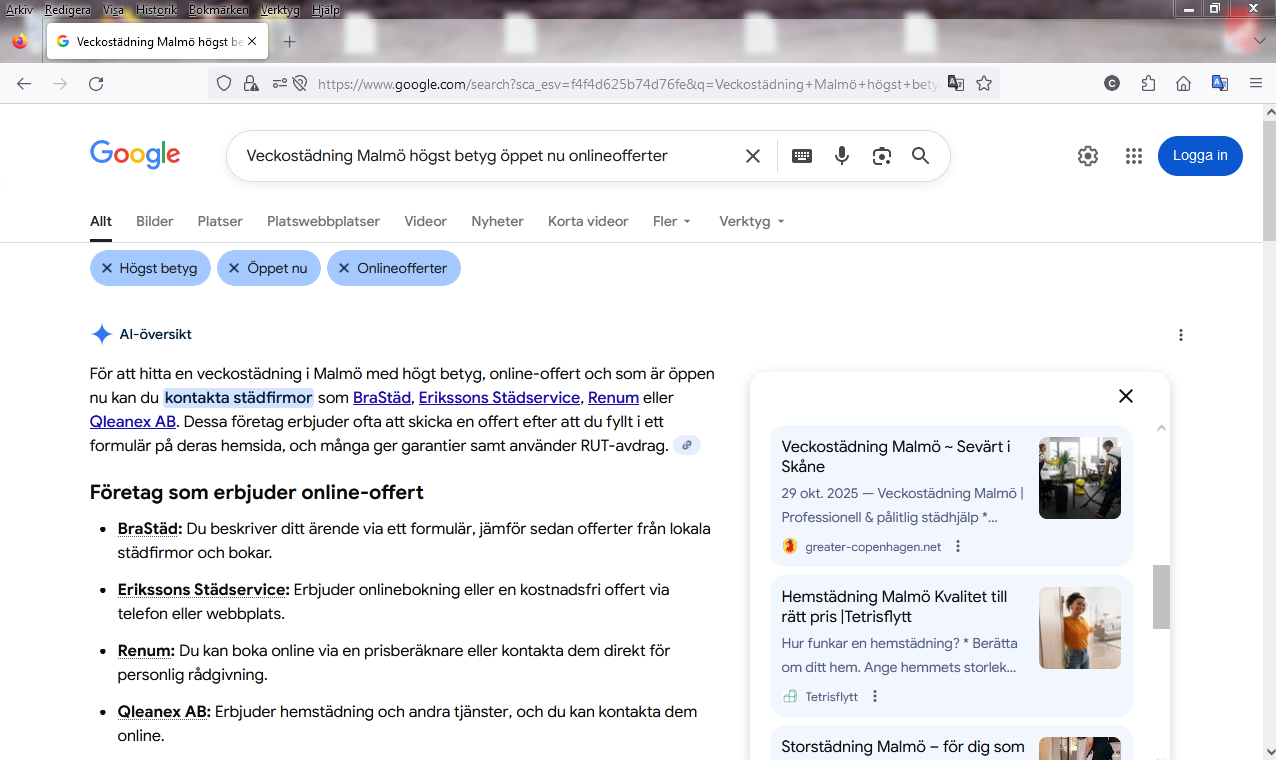Bookmark this page with the star icon
Viewport: 1276px width, 760px height.
click(x=984, y=83)
